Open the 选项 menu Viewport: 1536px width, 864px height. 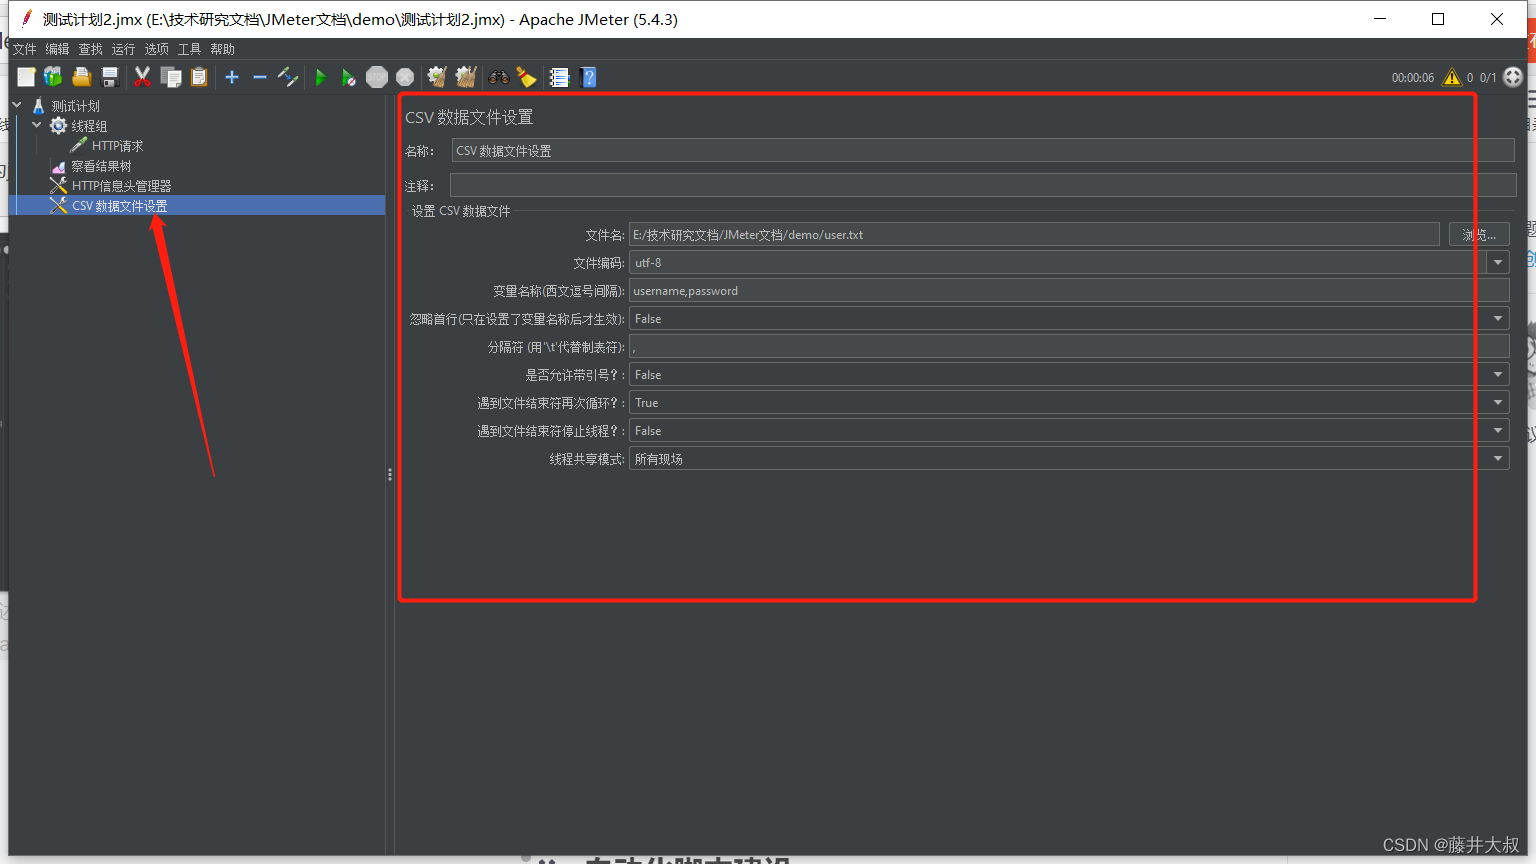coord(156,49)
